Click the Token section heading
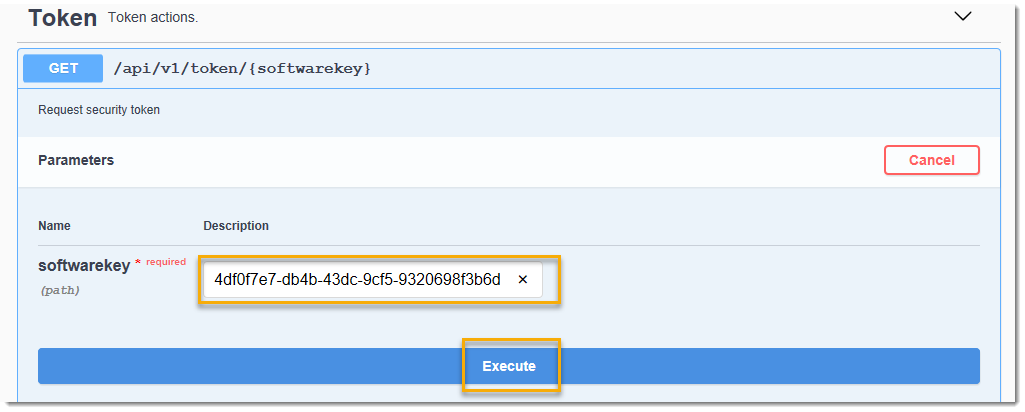Image resolution: width=1025 pixels, height=412 pixels. pyautogui.click(x=63, y=18)
